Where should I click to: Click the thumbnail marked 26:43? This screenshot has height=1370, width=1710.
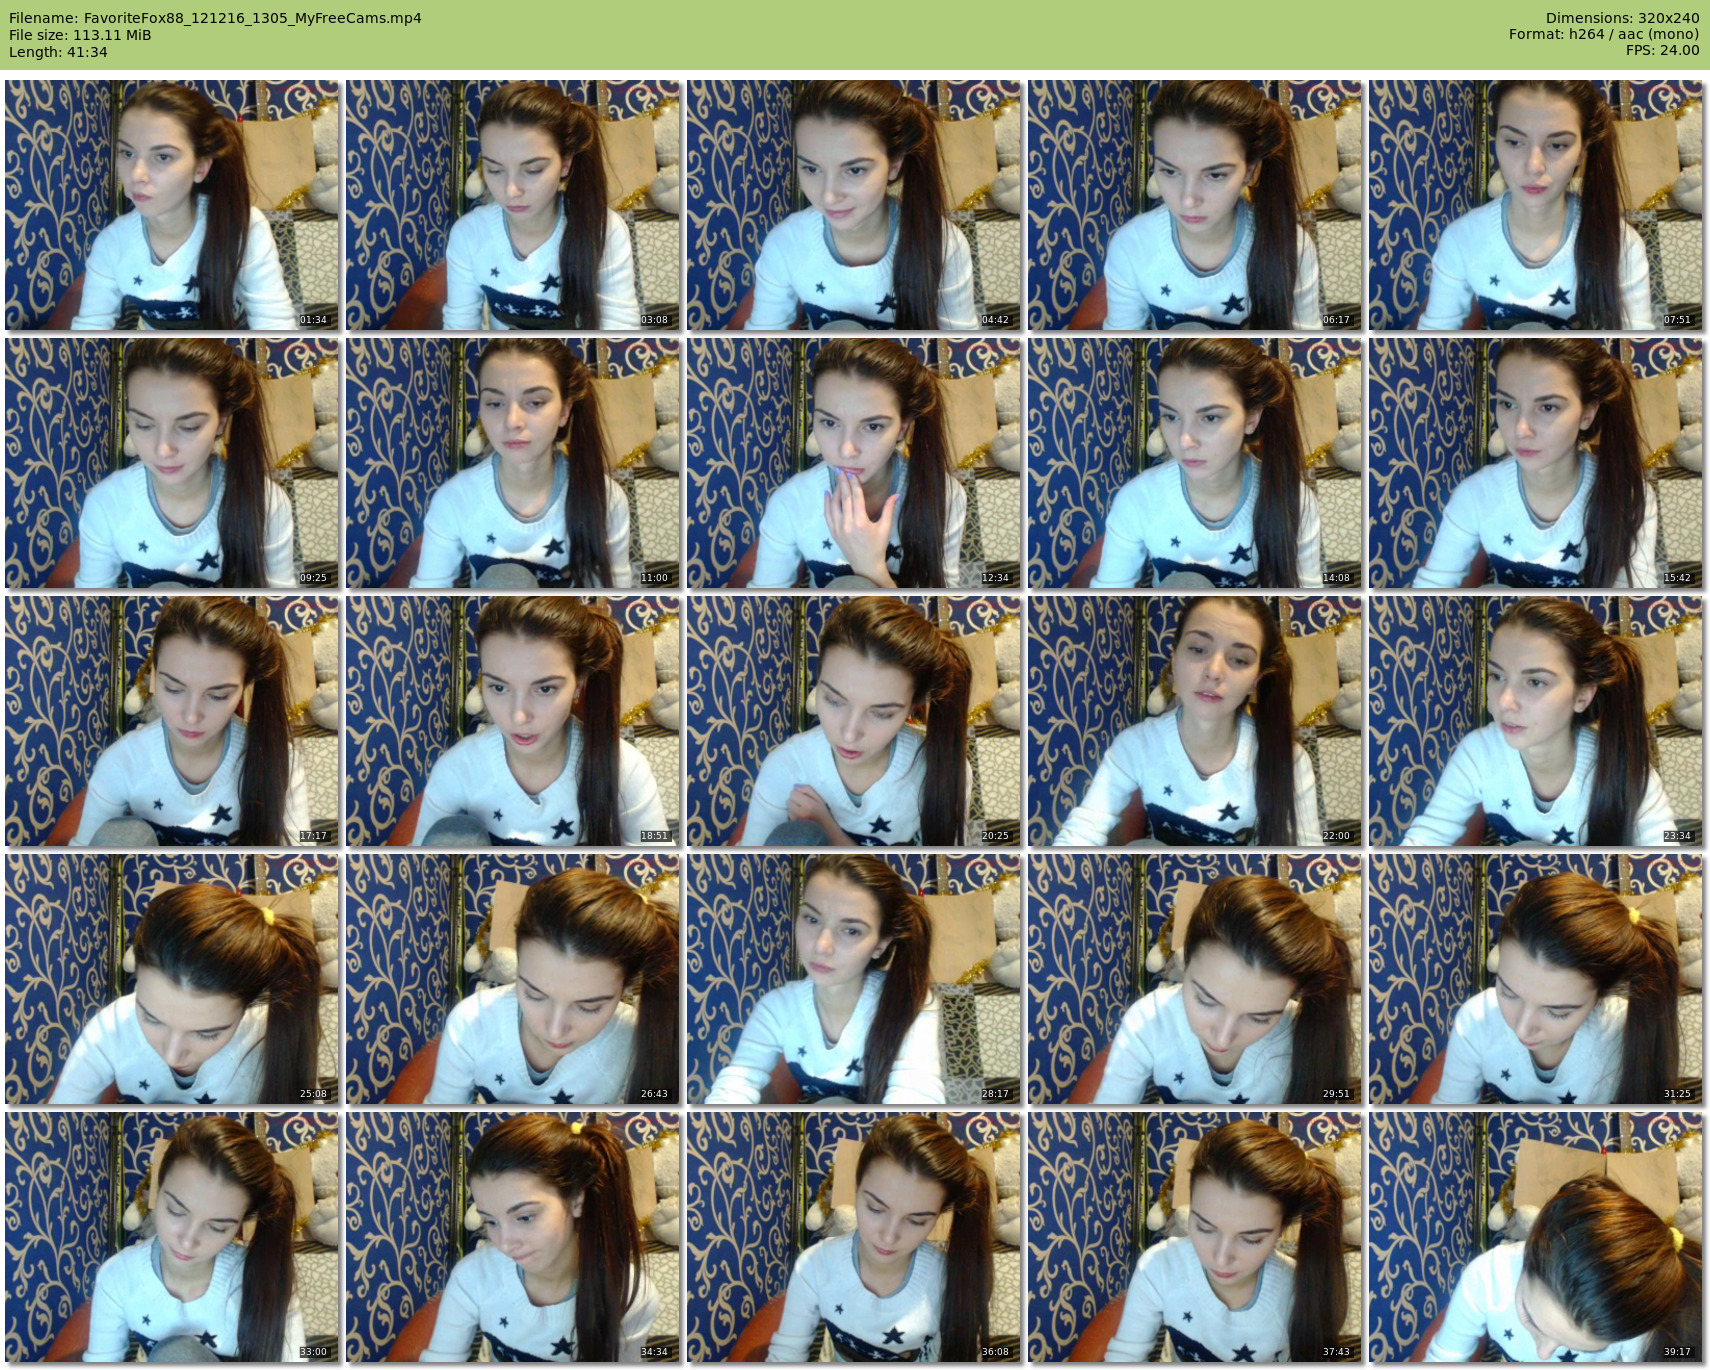pos(513,979)
